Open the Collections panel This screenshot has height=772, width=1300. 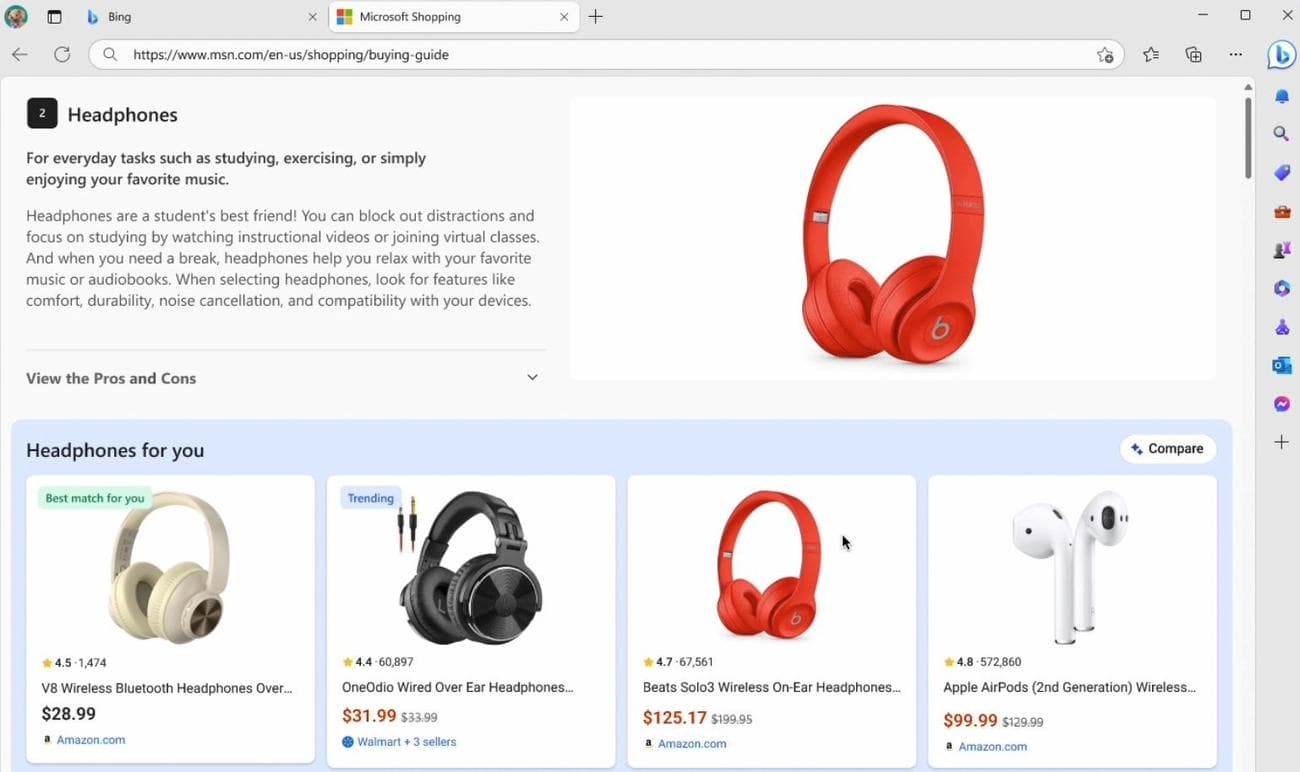1193,55
